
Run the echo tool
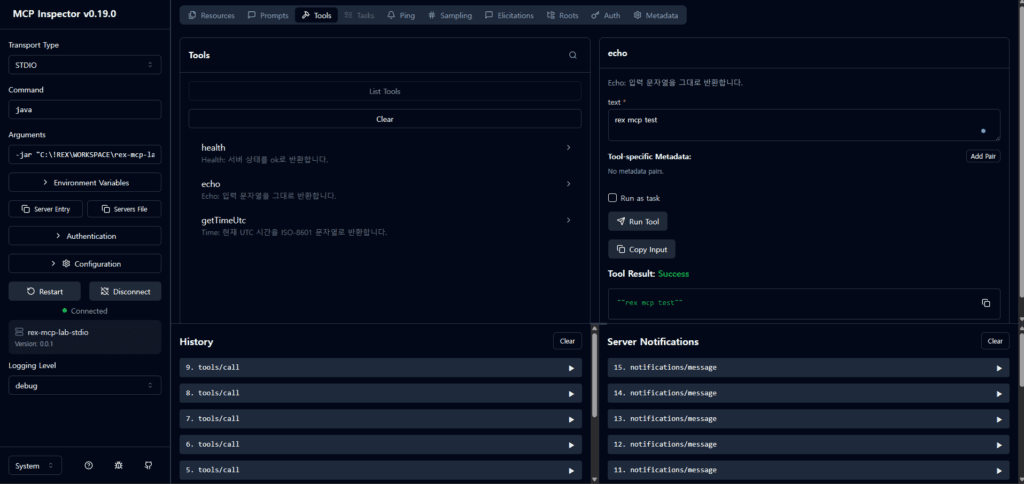pyautogui.click(x=637, y=221)
